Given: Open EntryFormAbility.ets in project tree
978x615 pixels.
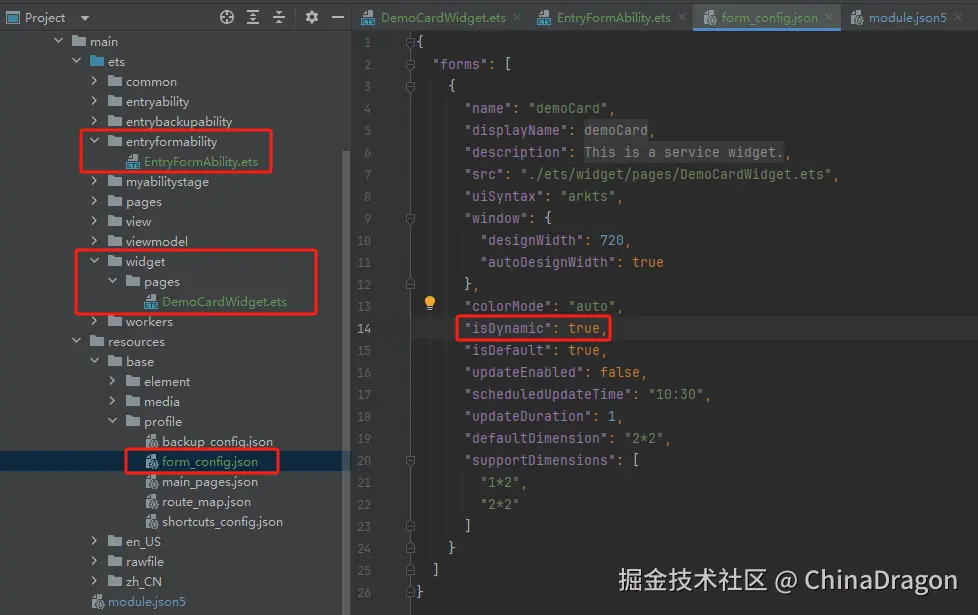Looking at the screenshot, I should click(x=200, y=162).
